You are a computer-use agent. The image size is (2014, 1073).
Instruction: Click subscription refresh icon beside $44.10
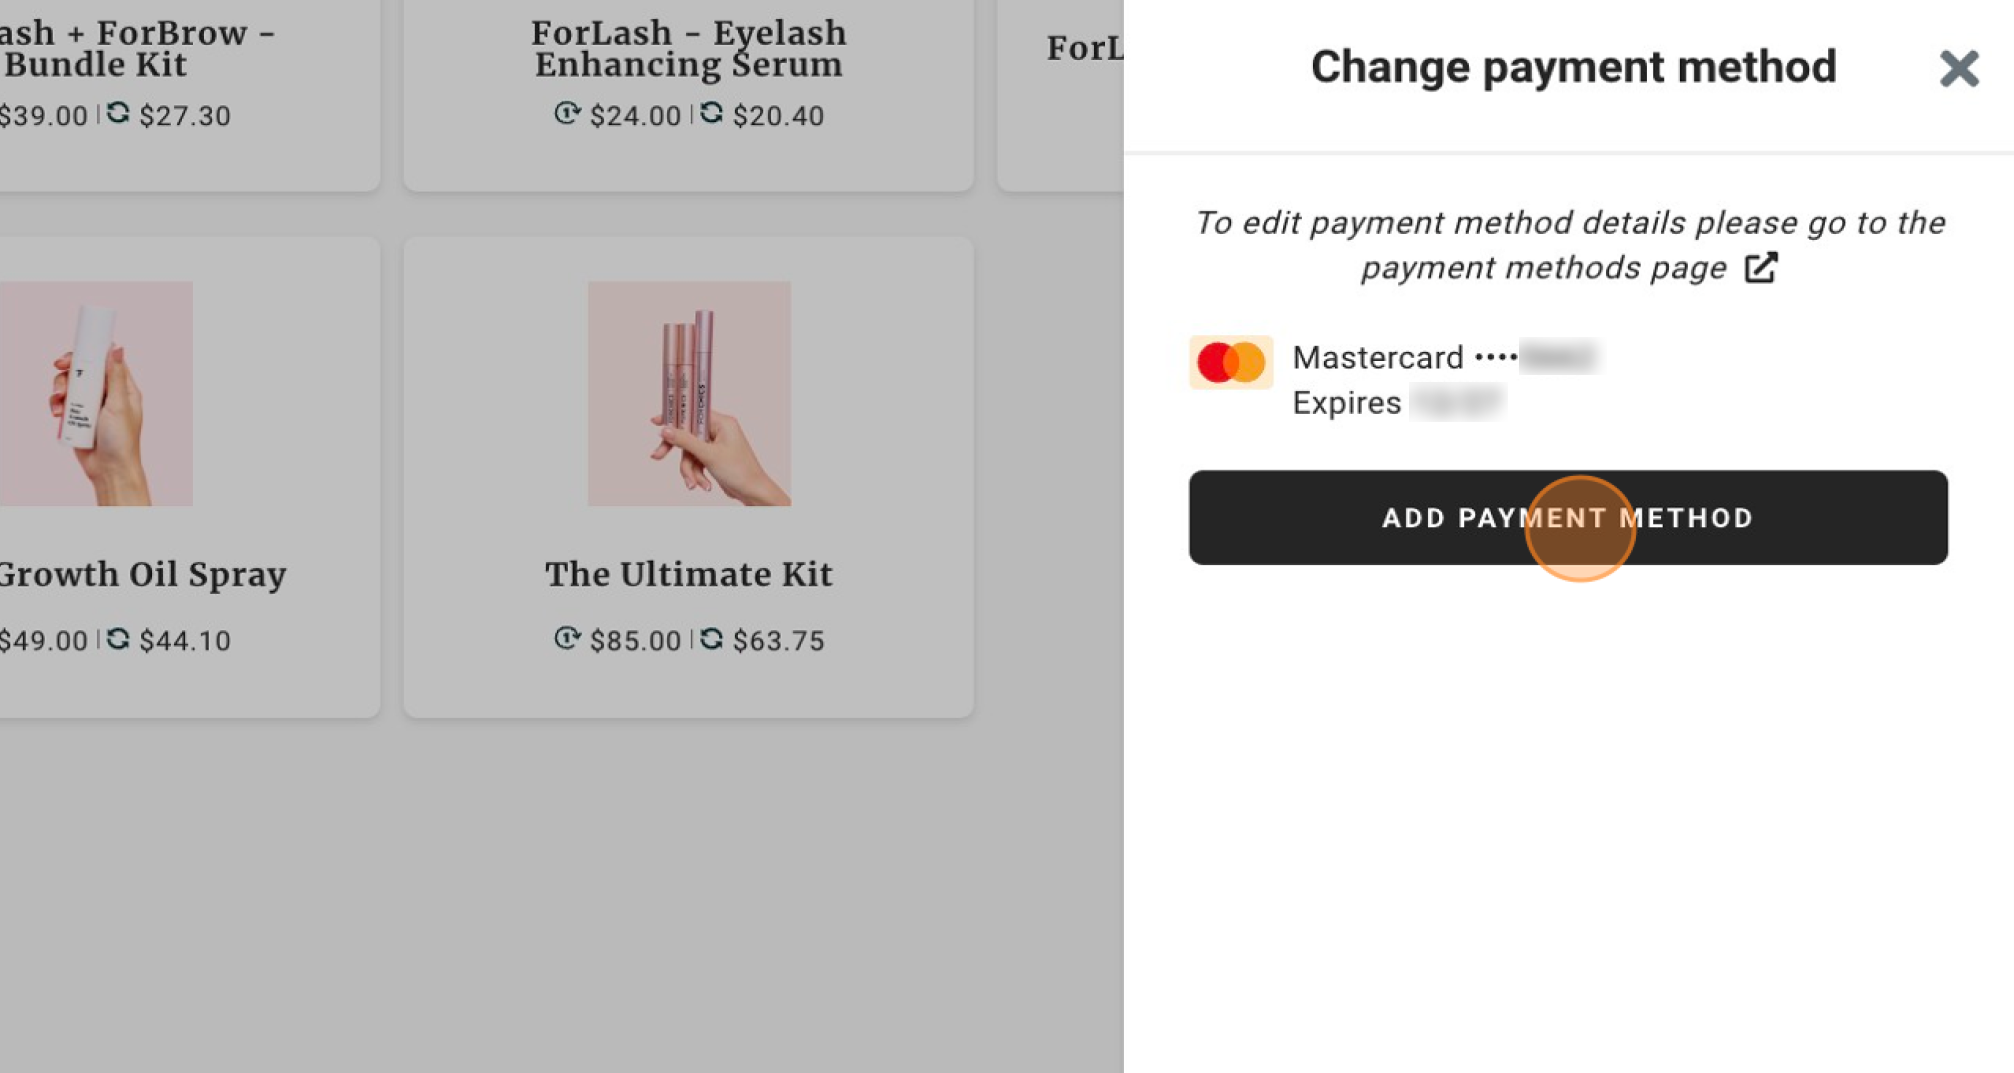click(x=118, y=638)
